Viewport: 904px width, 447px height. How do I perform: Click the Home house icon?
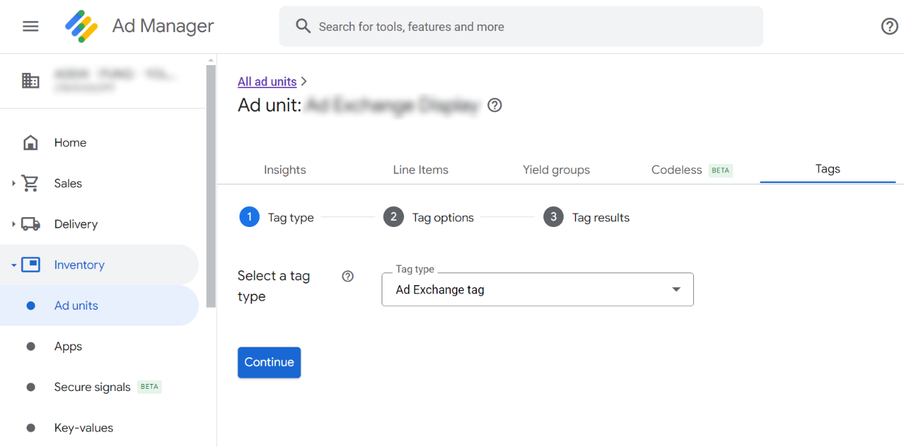(x=31, y=143)
